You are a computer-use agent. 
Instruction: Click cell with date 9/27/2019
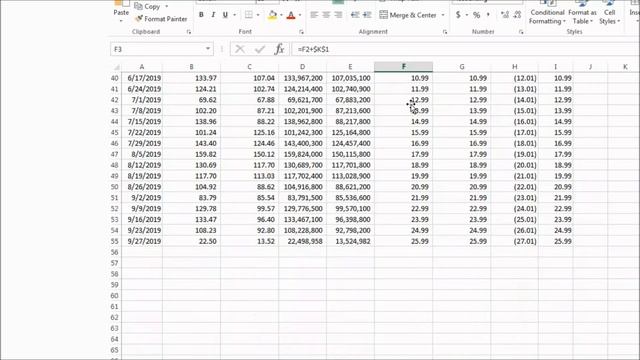pyautogui.click(x=142, y=241)
